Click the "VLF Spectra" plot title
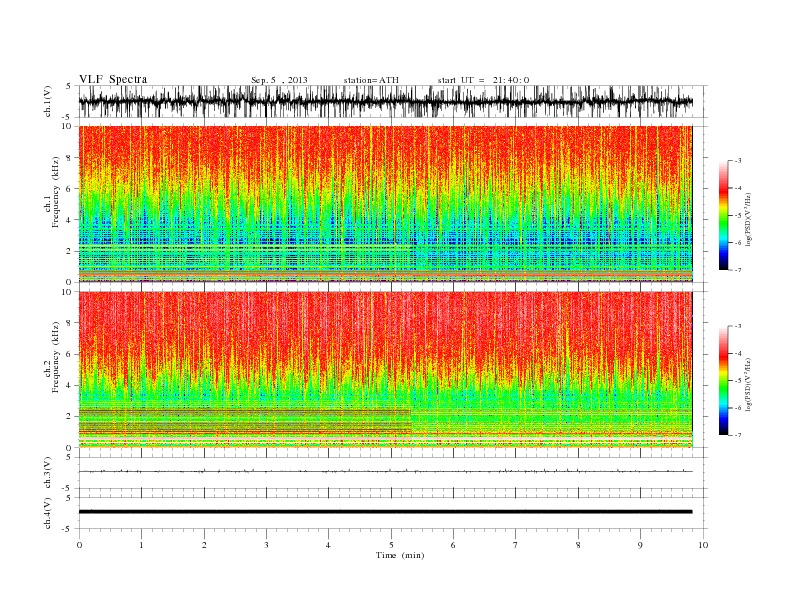 tap(113, 79)
